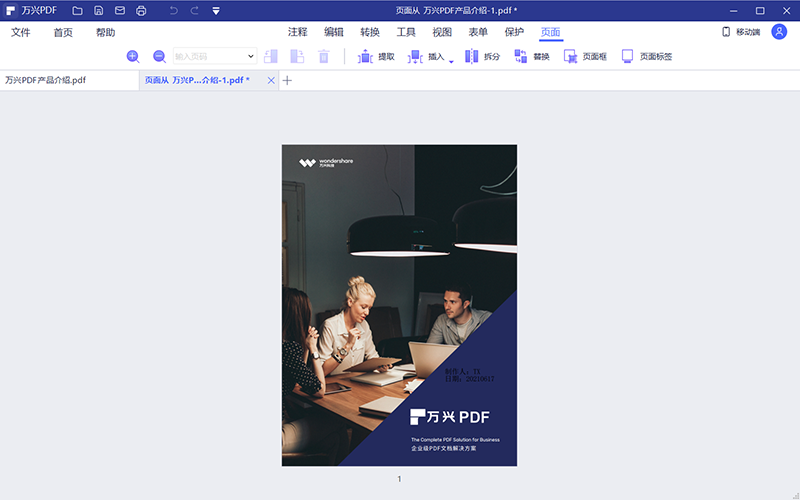Screen dimensions: 800x500
Task: Click the 移动端 mobile button
Action: coord(740,32)
